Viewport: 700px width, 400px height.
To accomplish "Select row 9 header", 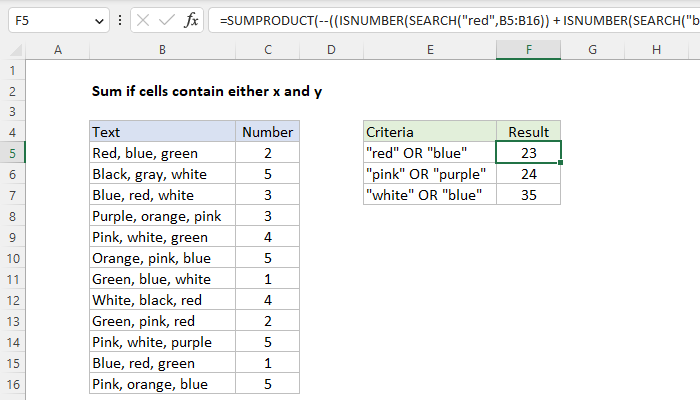I will click(12, 237).
